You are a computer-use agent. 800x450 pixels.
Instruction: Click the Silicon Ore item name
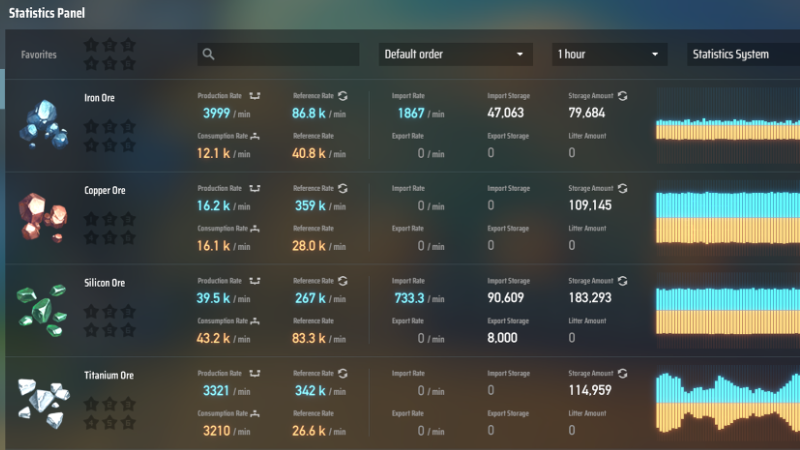click(x=104, y=283)
